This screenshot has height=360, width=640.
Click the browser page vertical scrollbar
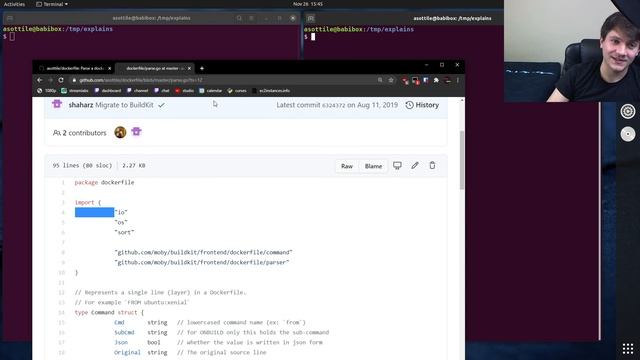coord(462,160)
